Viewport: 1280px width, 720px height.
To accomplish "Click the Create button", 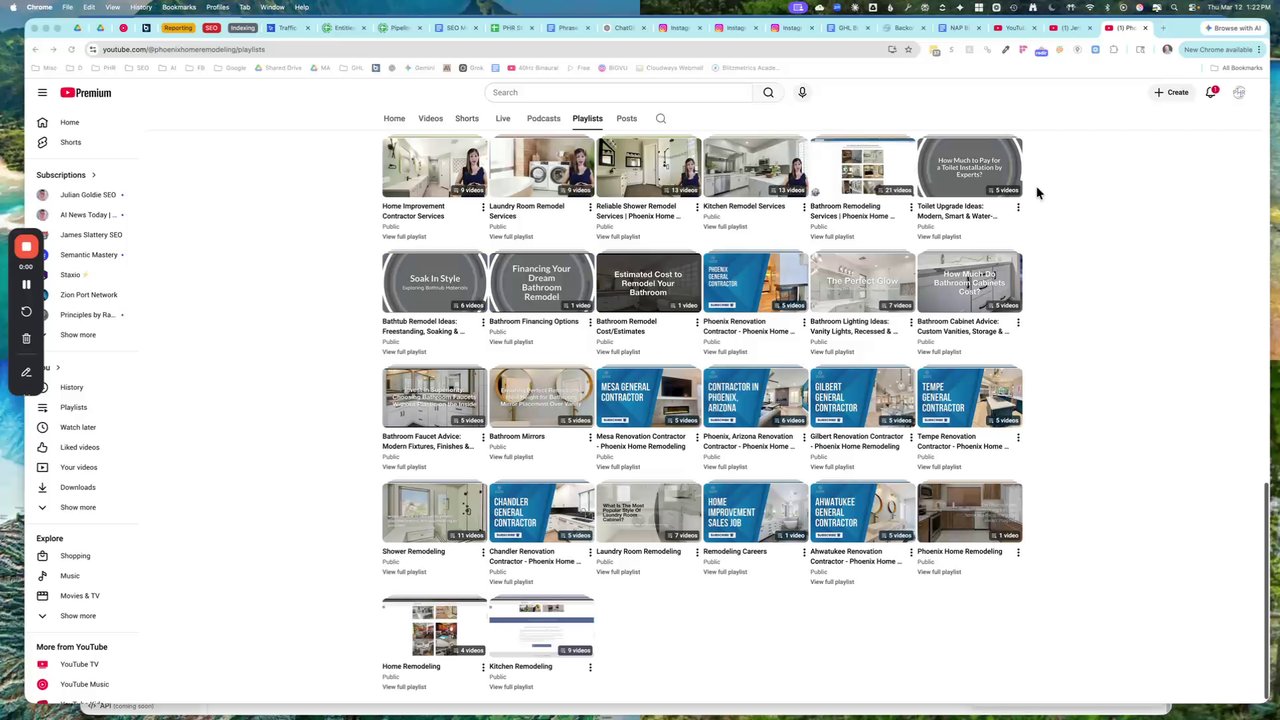I will [1171, 93].
